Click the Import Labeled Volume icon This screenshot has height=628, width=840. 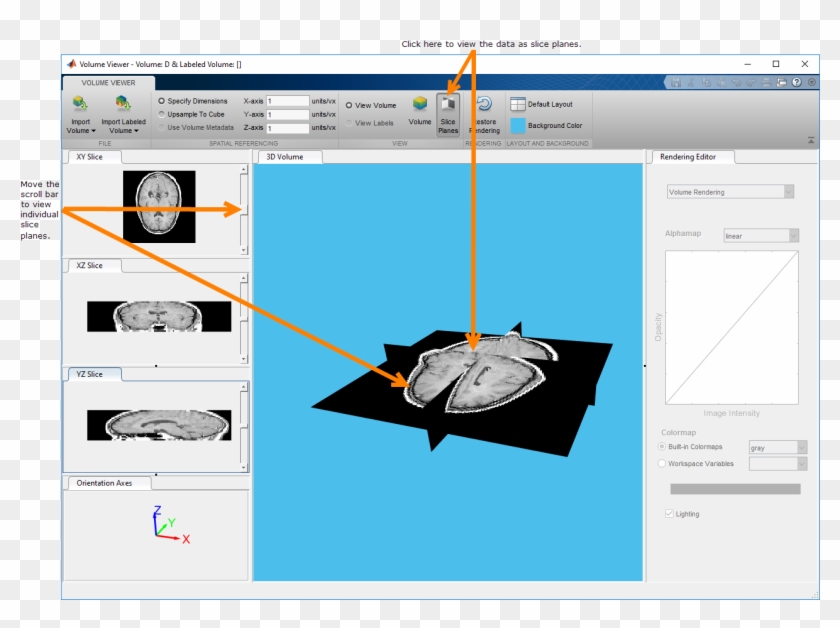[123, 104]
